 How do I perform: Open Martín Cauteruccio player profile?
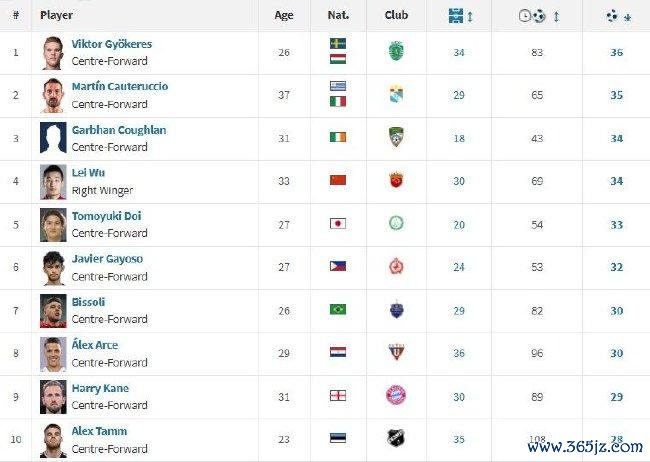tap(120, 86)
